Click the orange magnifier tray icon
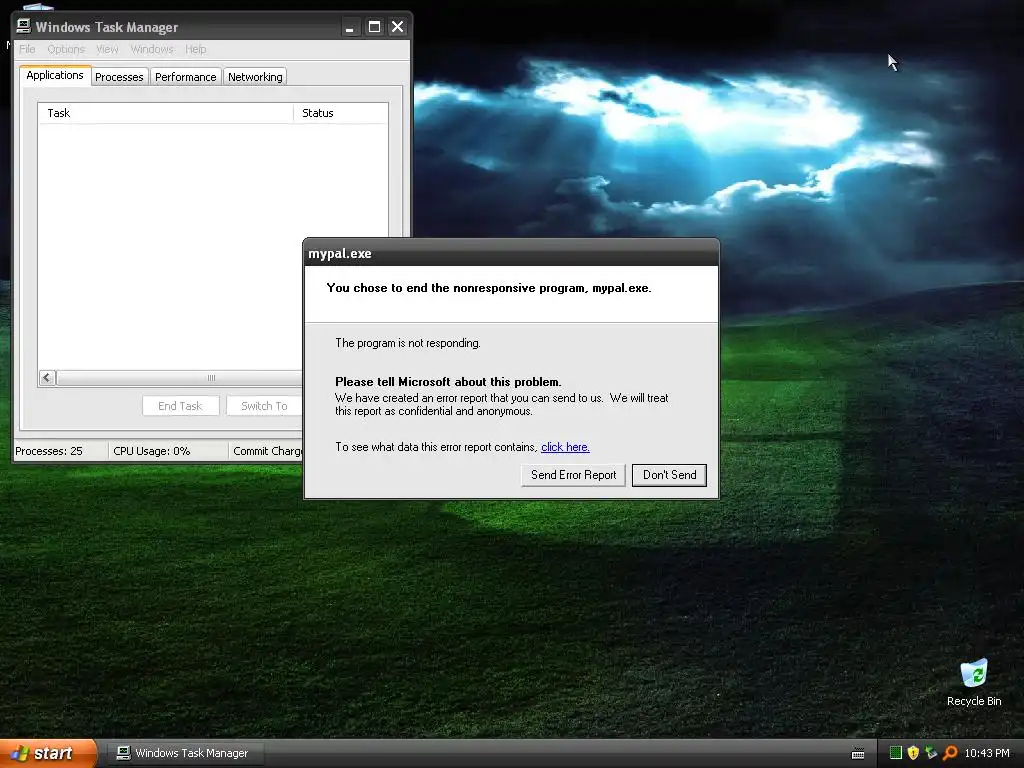Viewport: 1024px width, 768px height. (950, 753)
